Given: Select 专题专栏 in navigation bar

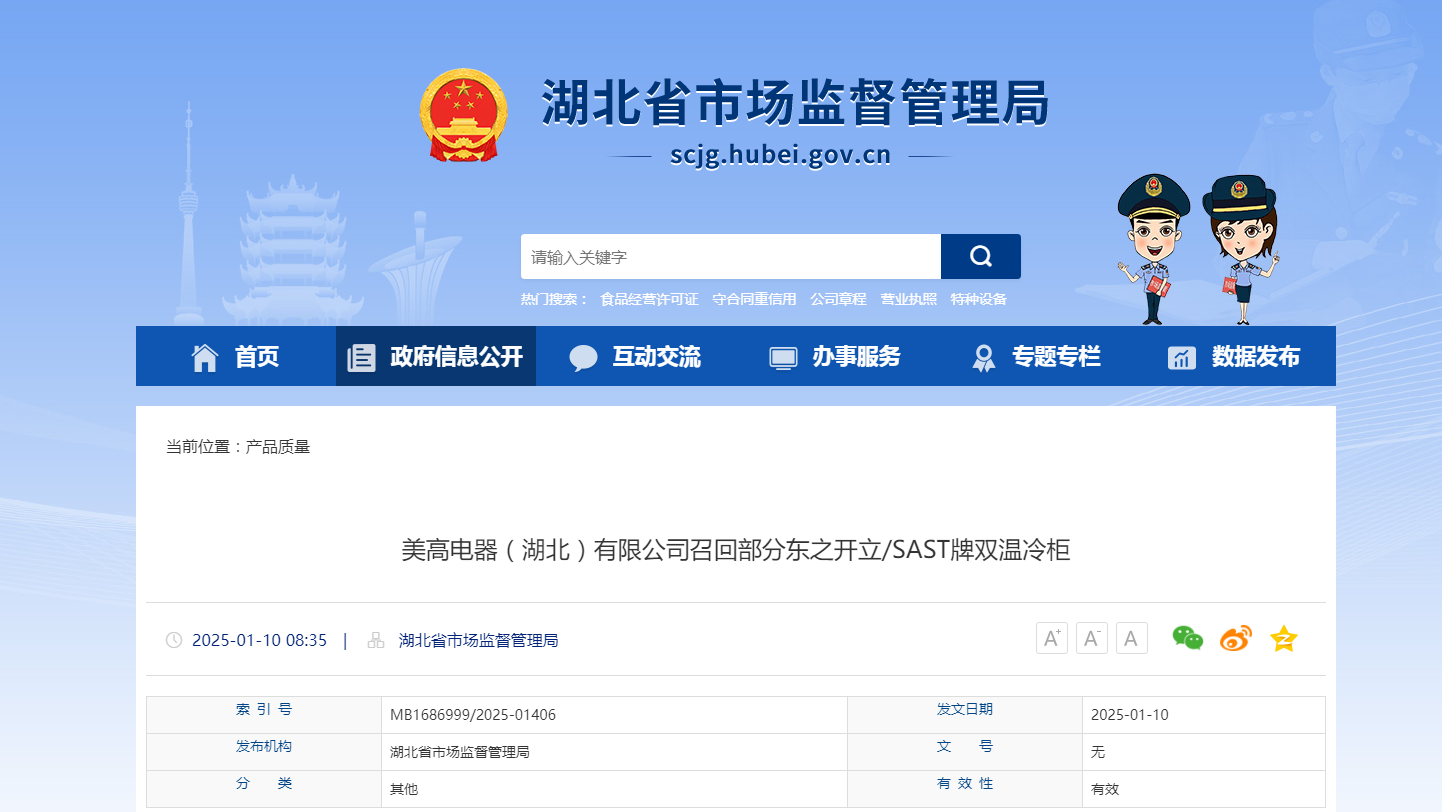Looking at the screenshot, I should 1036,357.
